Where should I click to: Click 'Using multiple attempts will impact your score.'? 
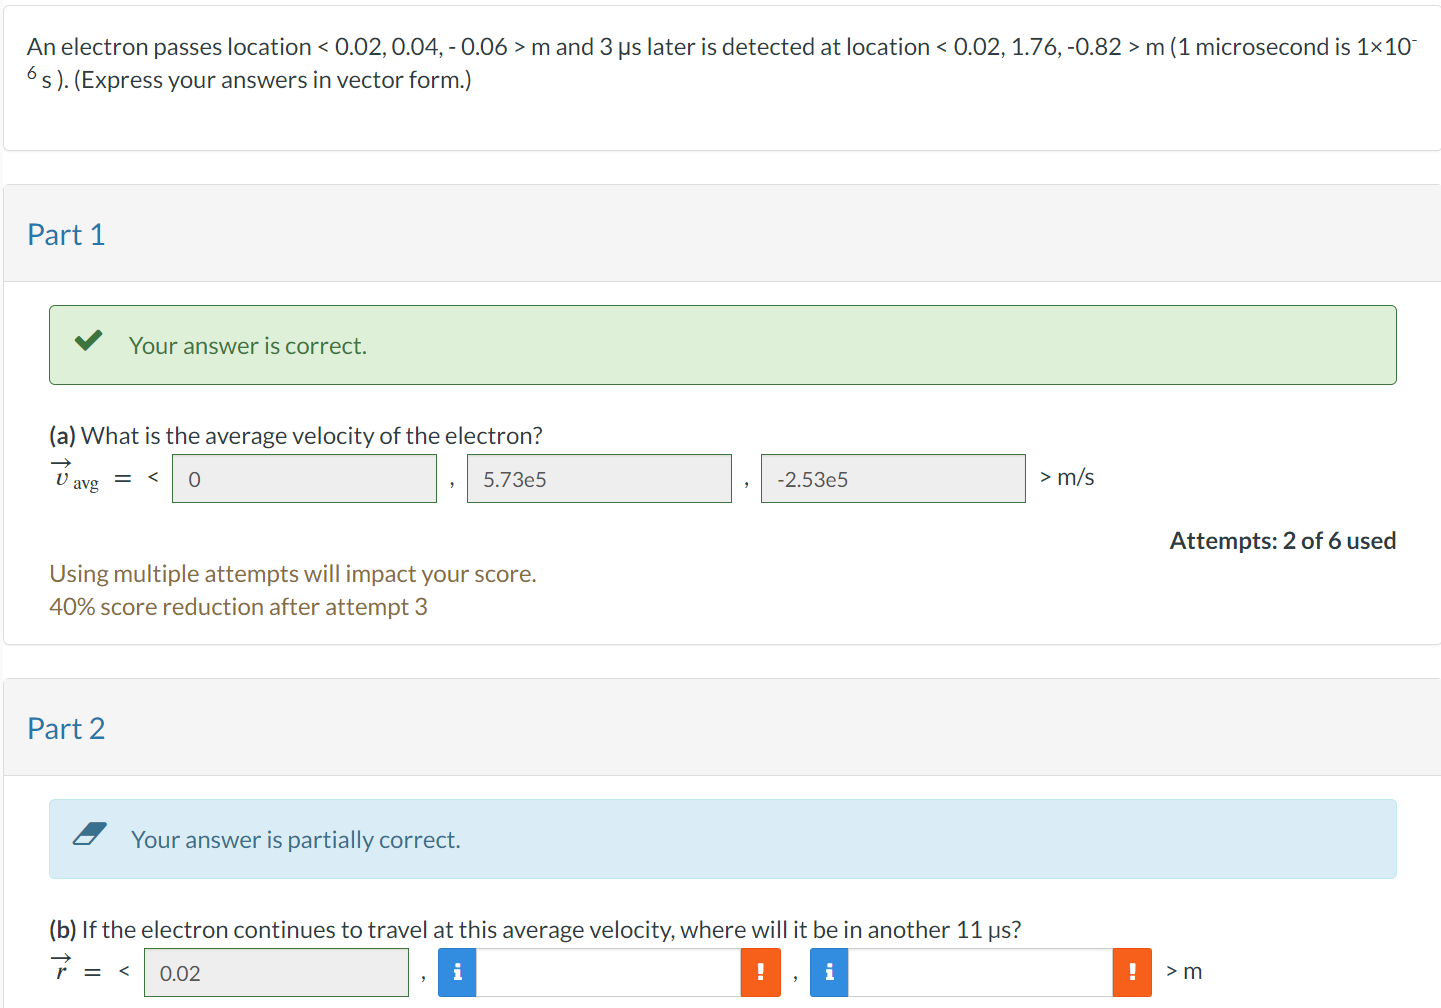click(x=293, y=574)
